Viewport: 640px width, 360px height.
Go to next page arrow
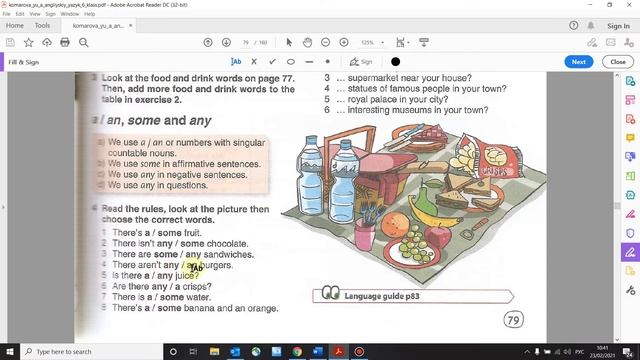pyautogui.click(x=226, y=42)
